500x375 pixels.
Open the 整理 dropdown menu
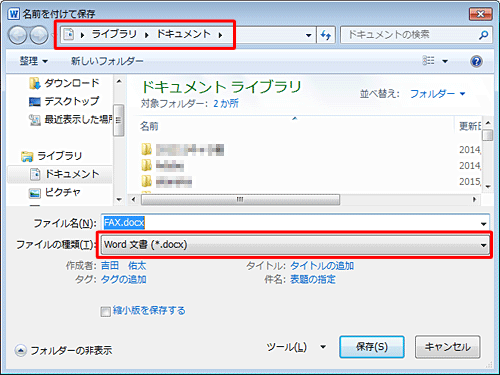coord(34,61)
